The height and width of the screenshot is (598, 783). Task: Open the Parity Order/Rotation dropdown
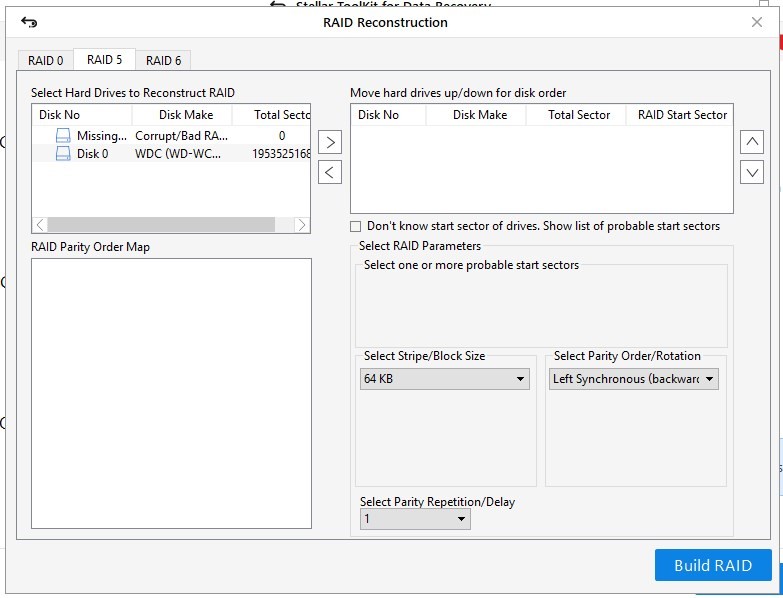click(633, 379)
